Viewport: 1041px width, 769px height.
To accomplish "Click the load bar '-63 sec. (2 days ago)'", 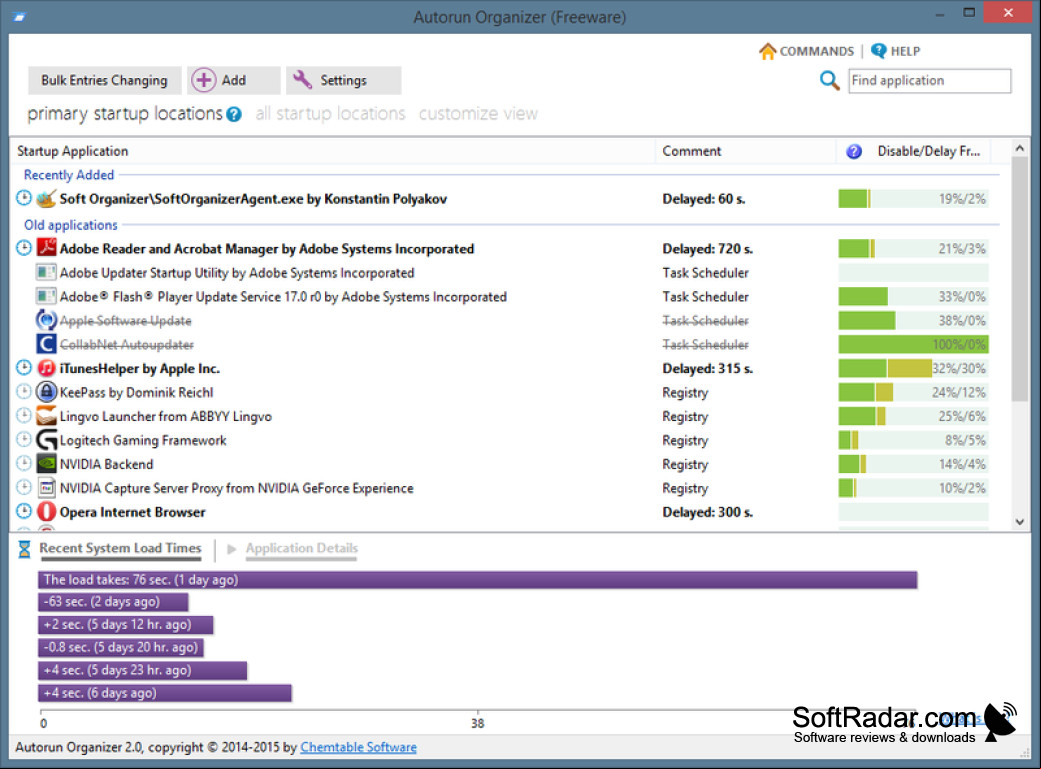I will pyautogui.click(x=114, y=602).
